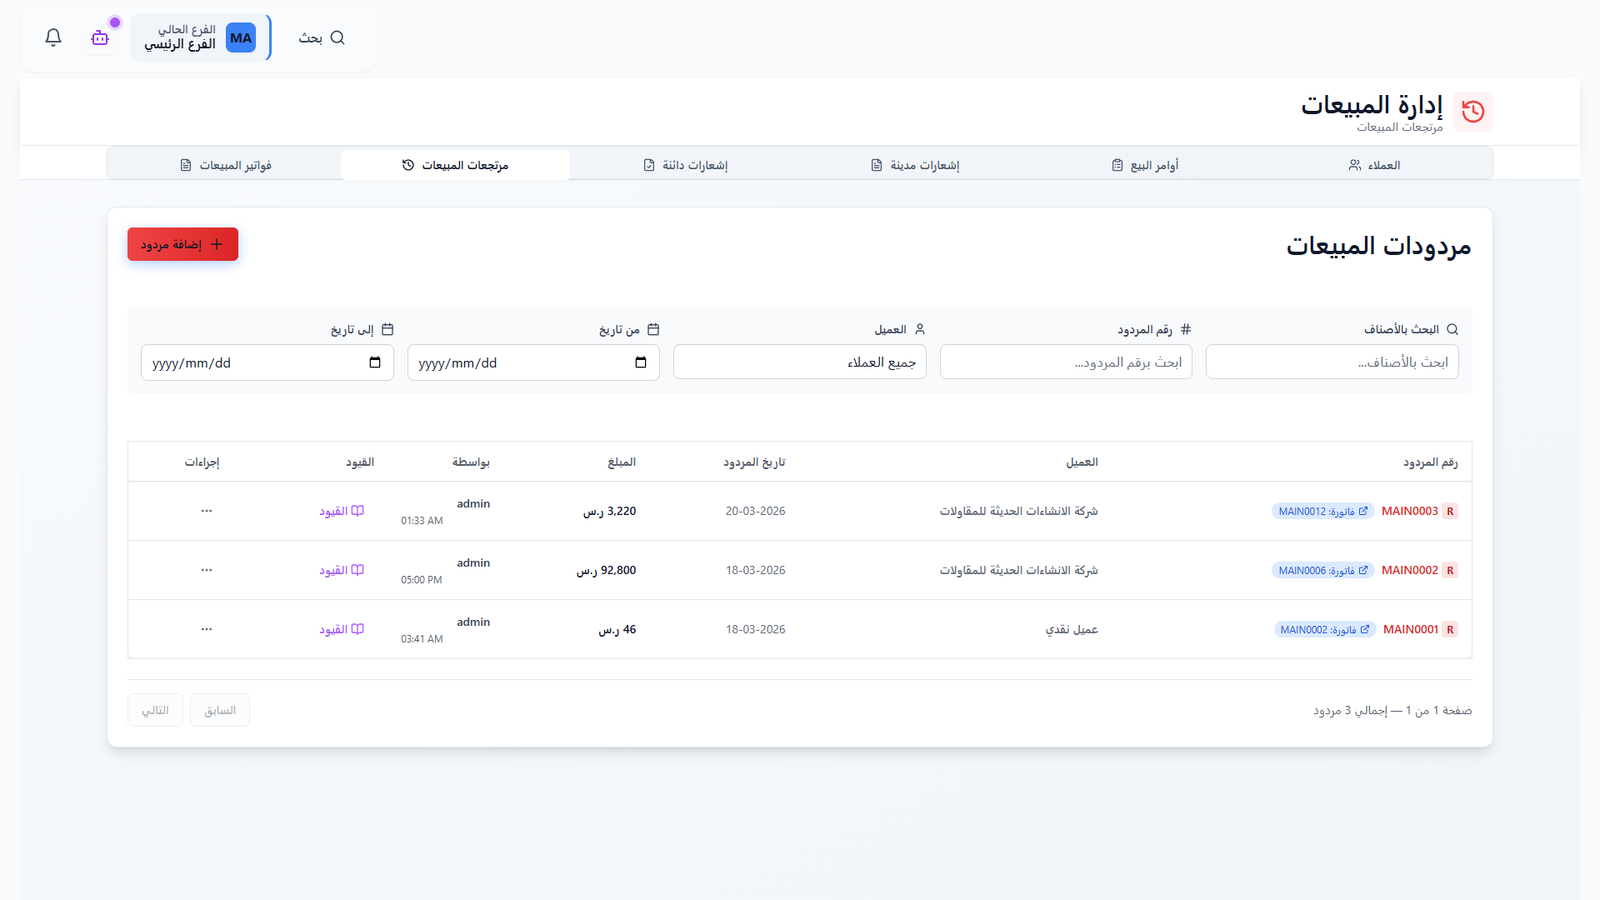Open calendar picker in من تاريخ field
1600x900 pixels.
[x=640, y=363]
